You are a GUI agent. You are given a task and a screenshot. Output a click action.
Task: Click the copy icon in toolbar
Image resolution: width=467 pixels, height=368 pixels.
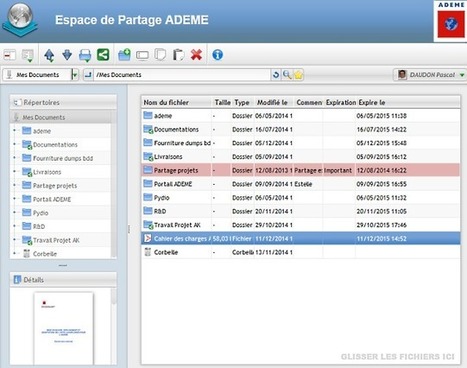(160, 55)
